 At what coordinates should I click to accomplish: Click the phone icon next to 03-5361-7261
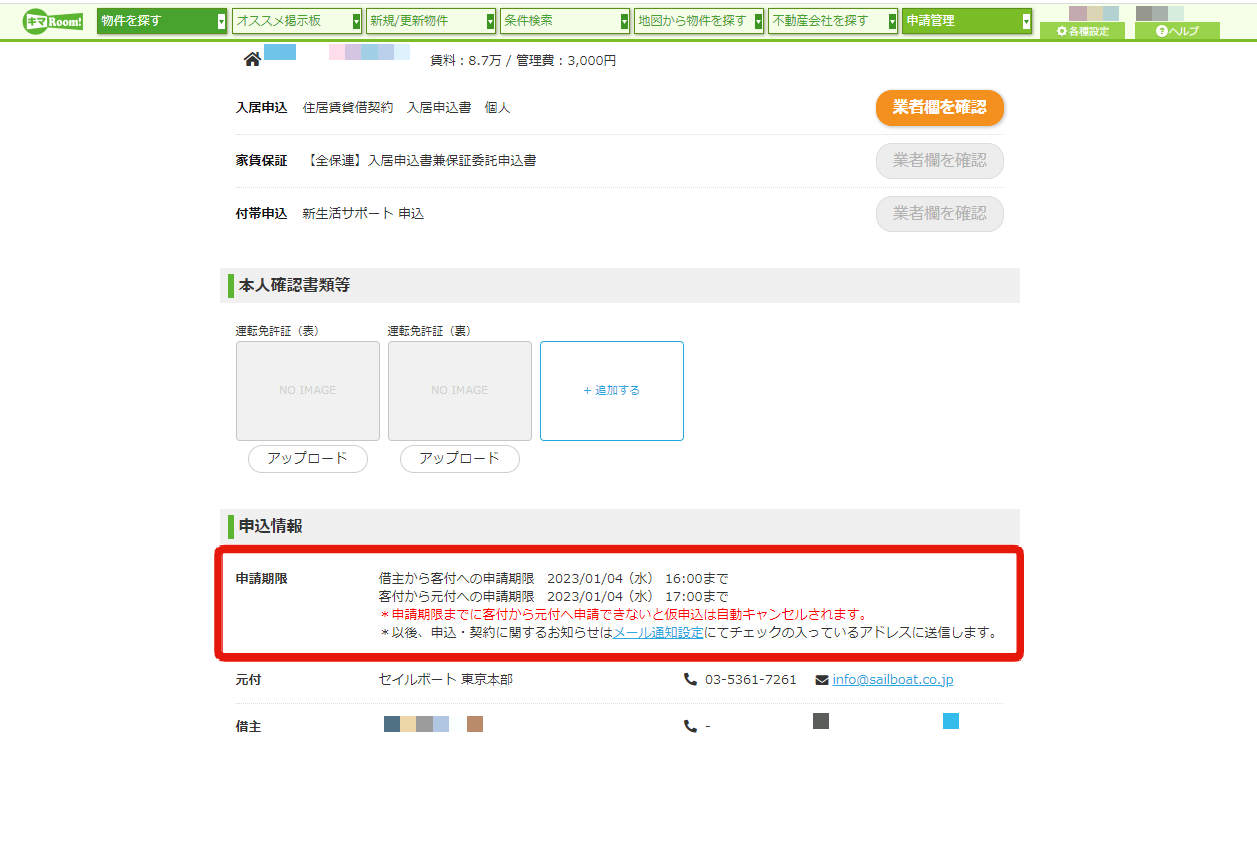690,680
